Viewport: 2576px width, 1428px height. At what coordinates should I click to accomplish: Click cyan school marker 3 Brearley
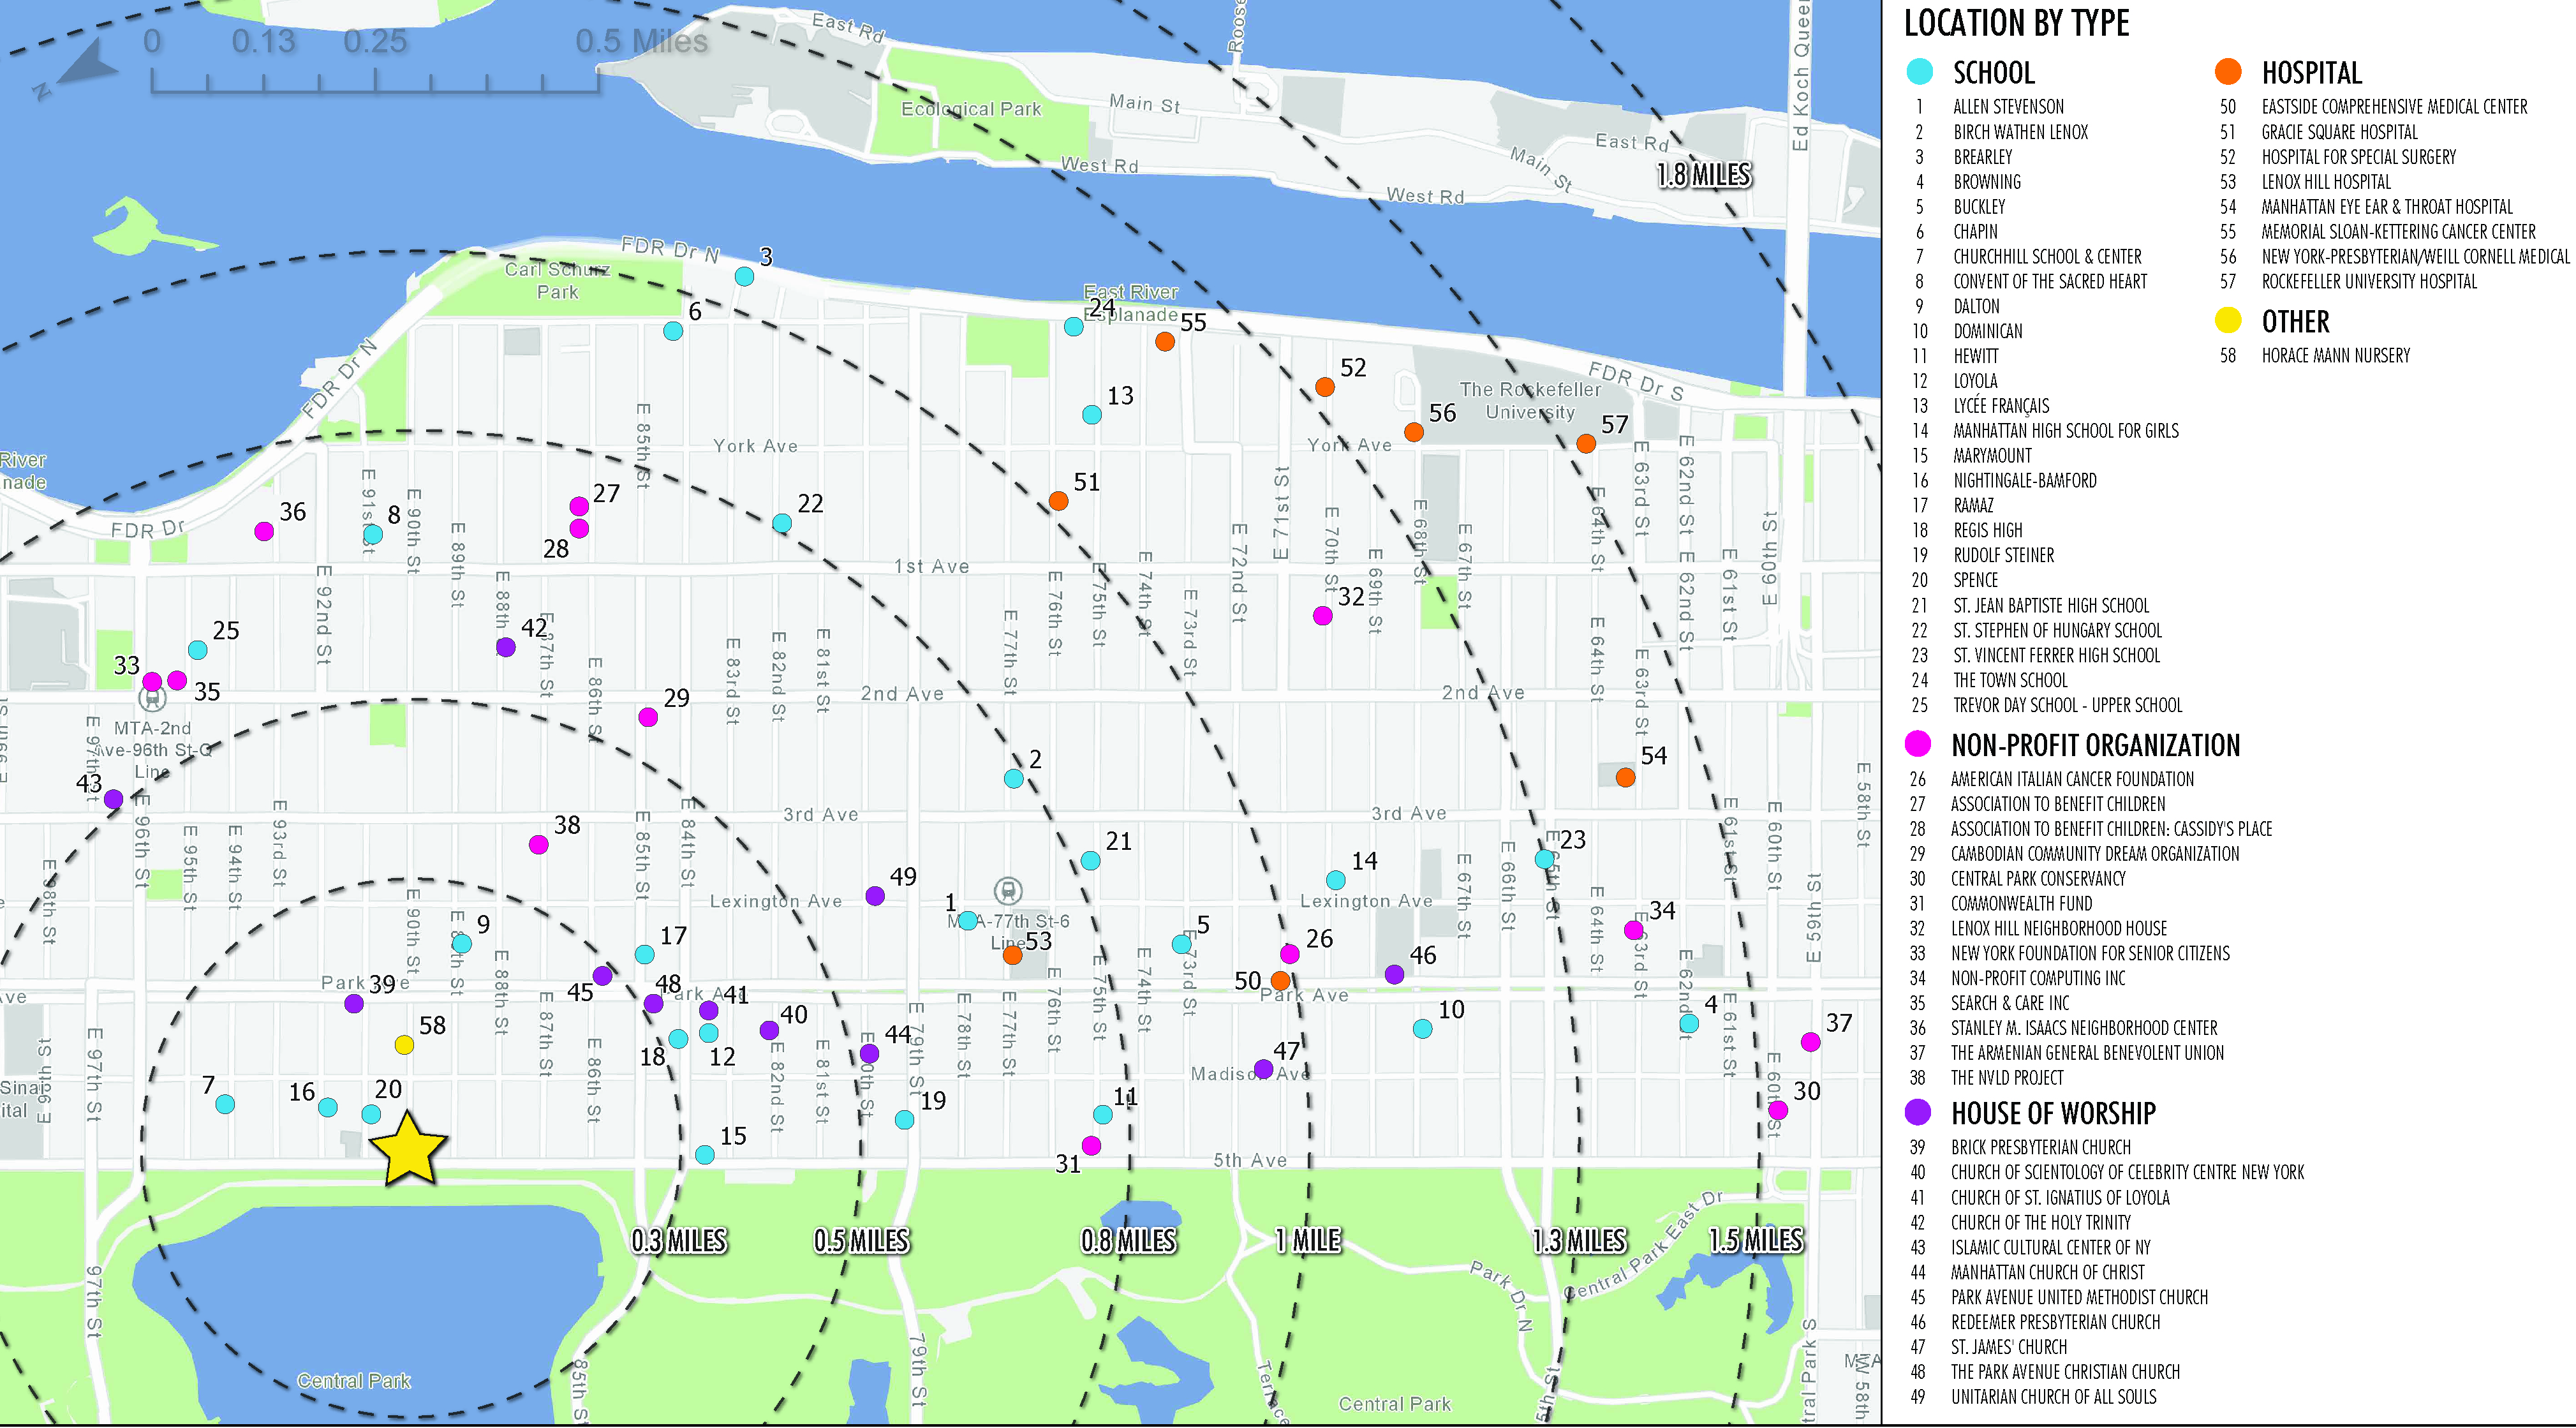tap(744, 277)
